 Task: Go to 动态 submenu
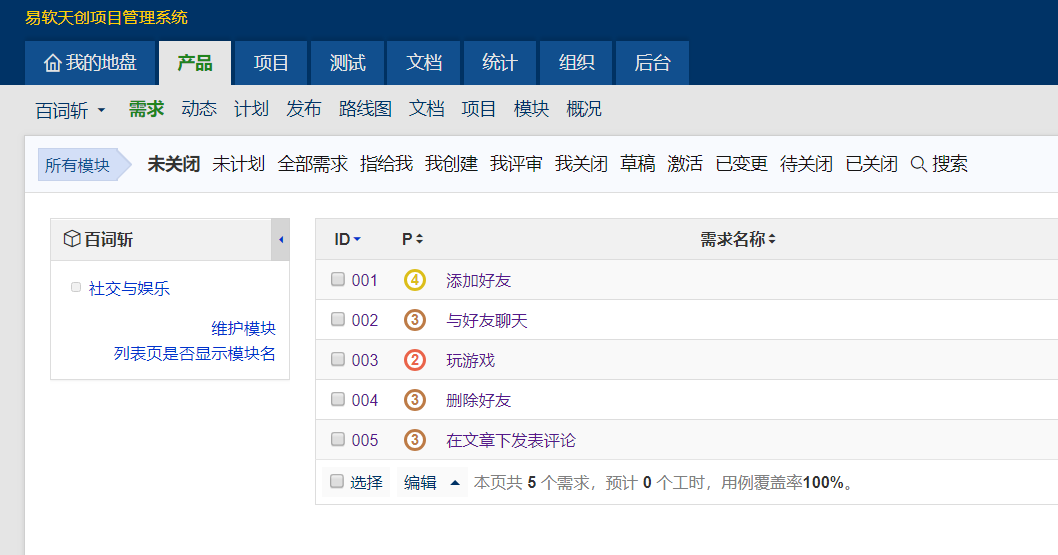[x=199, y=109]
